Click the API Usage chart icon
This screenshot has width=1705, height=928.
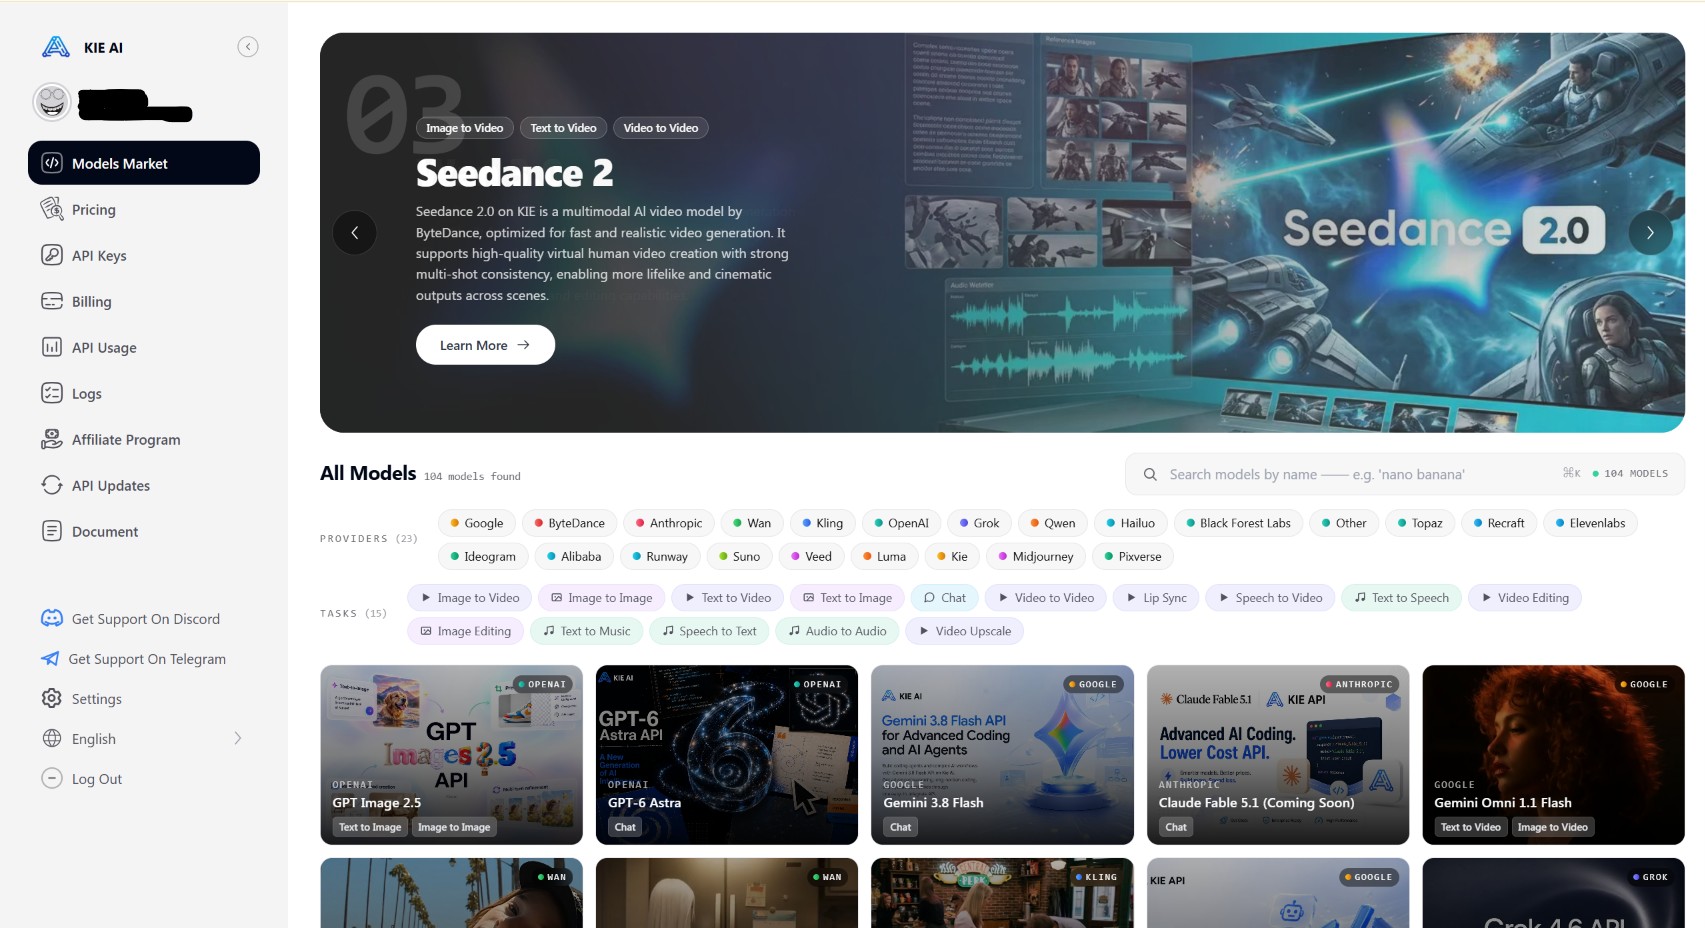pos(52,347)
